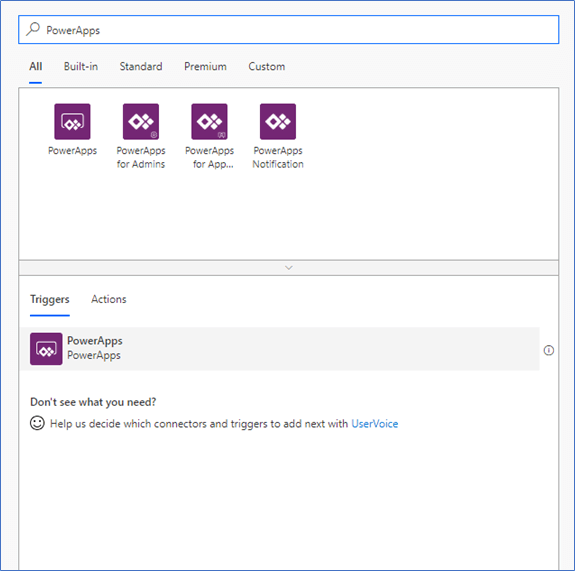Open the Standard connectors tab
575x571 pixels.
[141, 66]
